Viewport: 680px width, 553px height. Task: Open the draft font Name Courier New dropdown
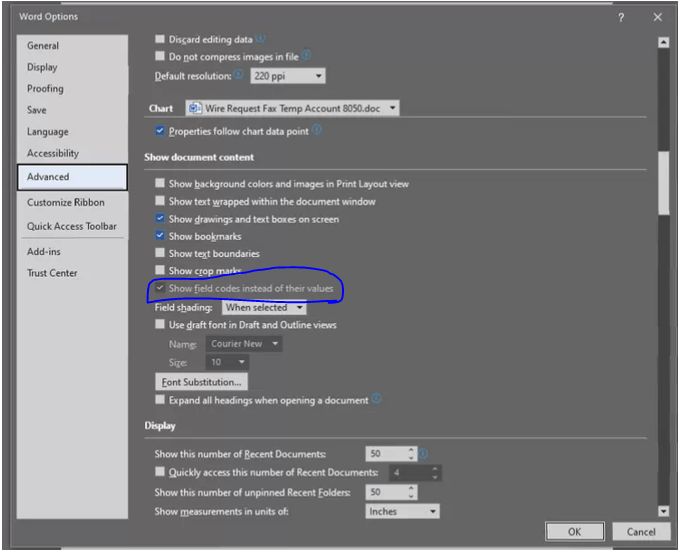pyautogui.click(x=244, y=344)
